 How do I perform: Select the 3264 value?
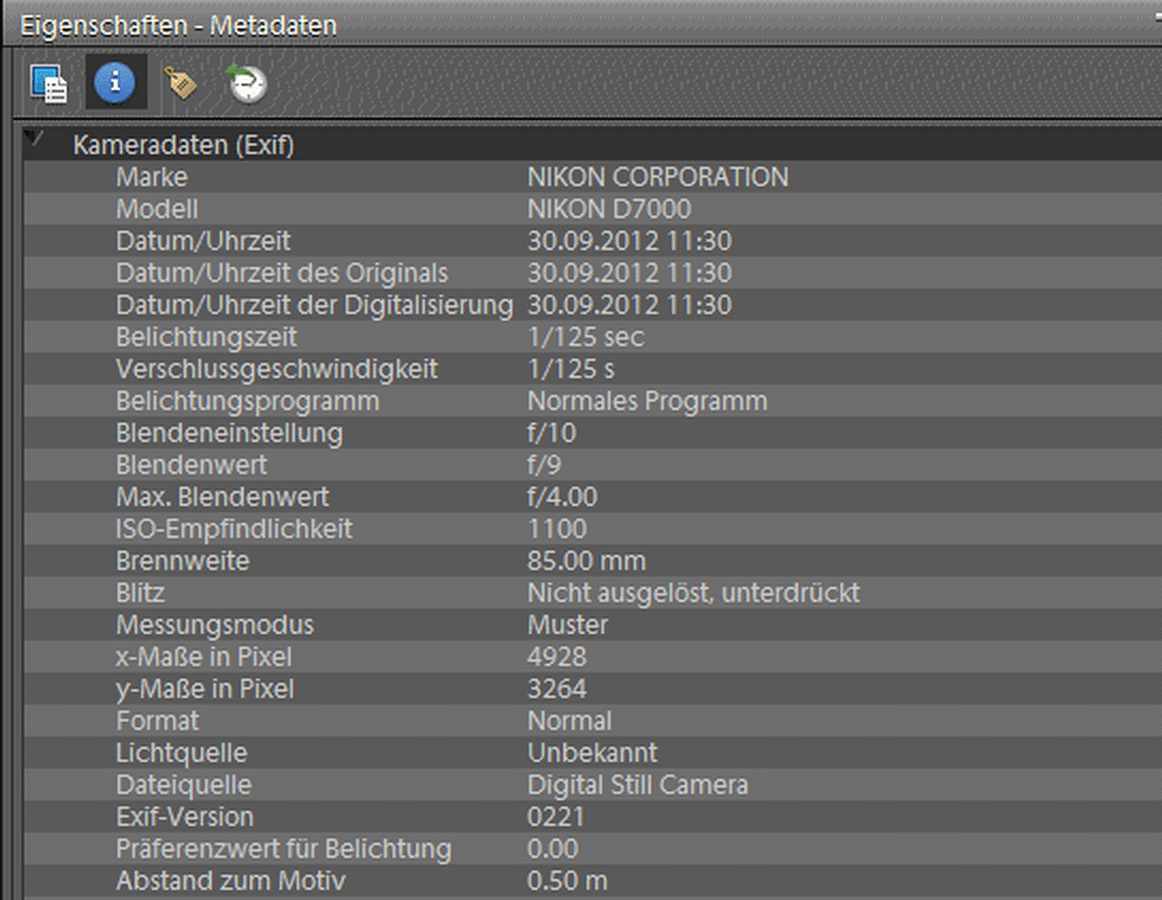coord(557,689)
